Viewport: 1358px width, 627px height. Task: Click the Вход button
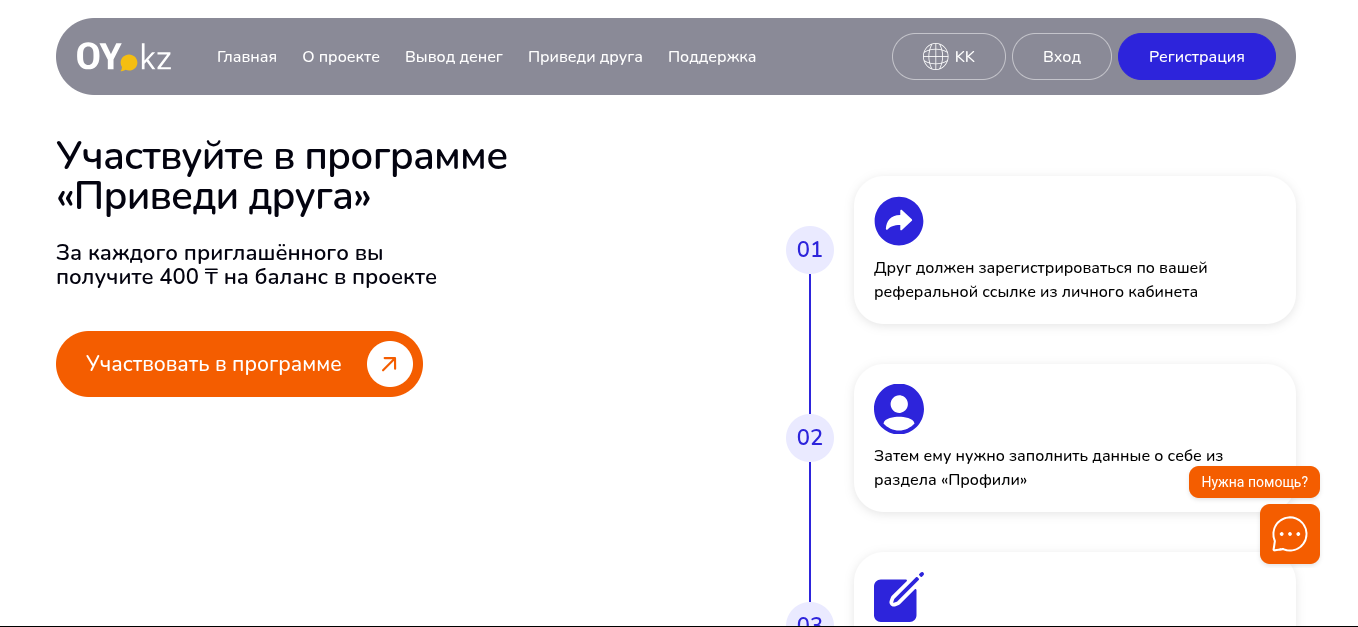tap(1061, 56)
